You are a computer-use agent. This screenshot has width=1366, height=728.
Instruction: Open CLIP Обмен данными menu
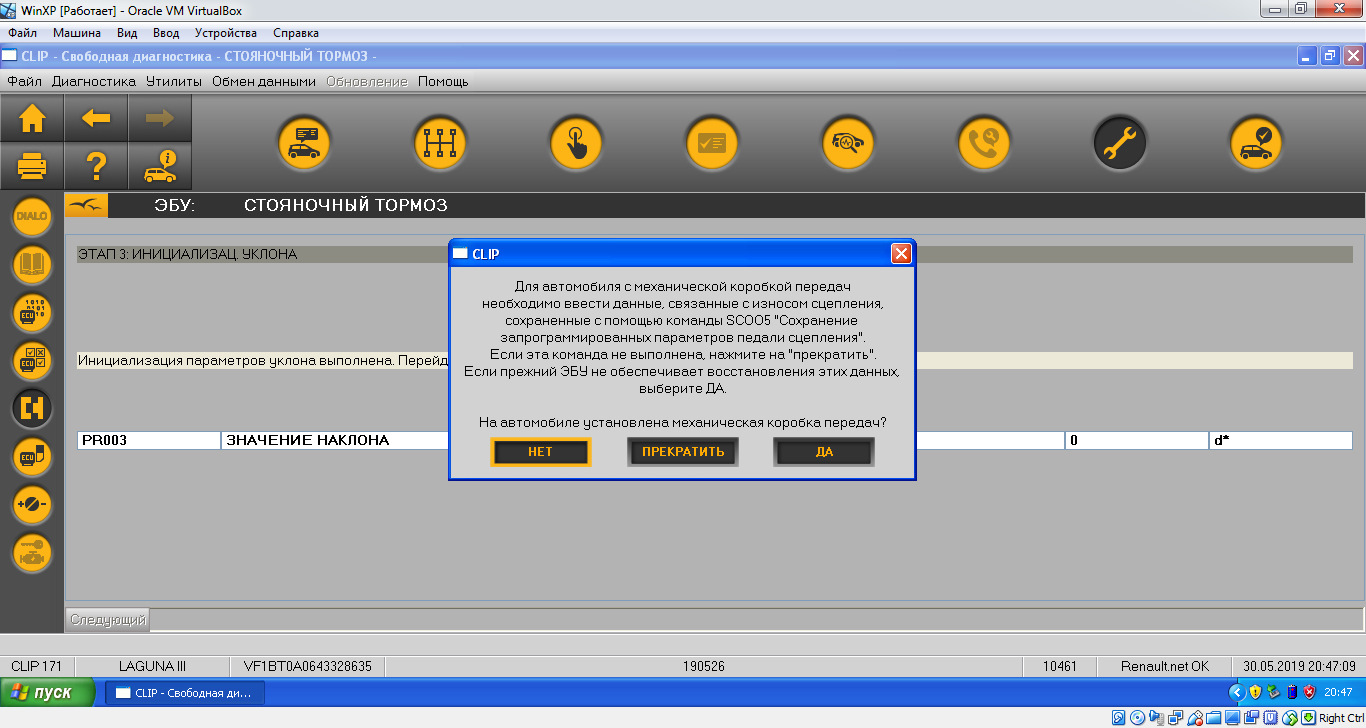(264, 81)
